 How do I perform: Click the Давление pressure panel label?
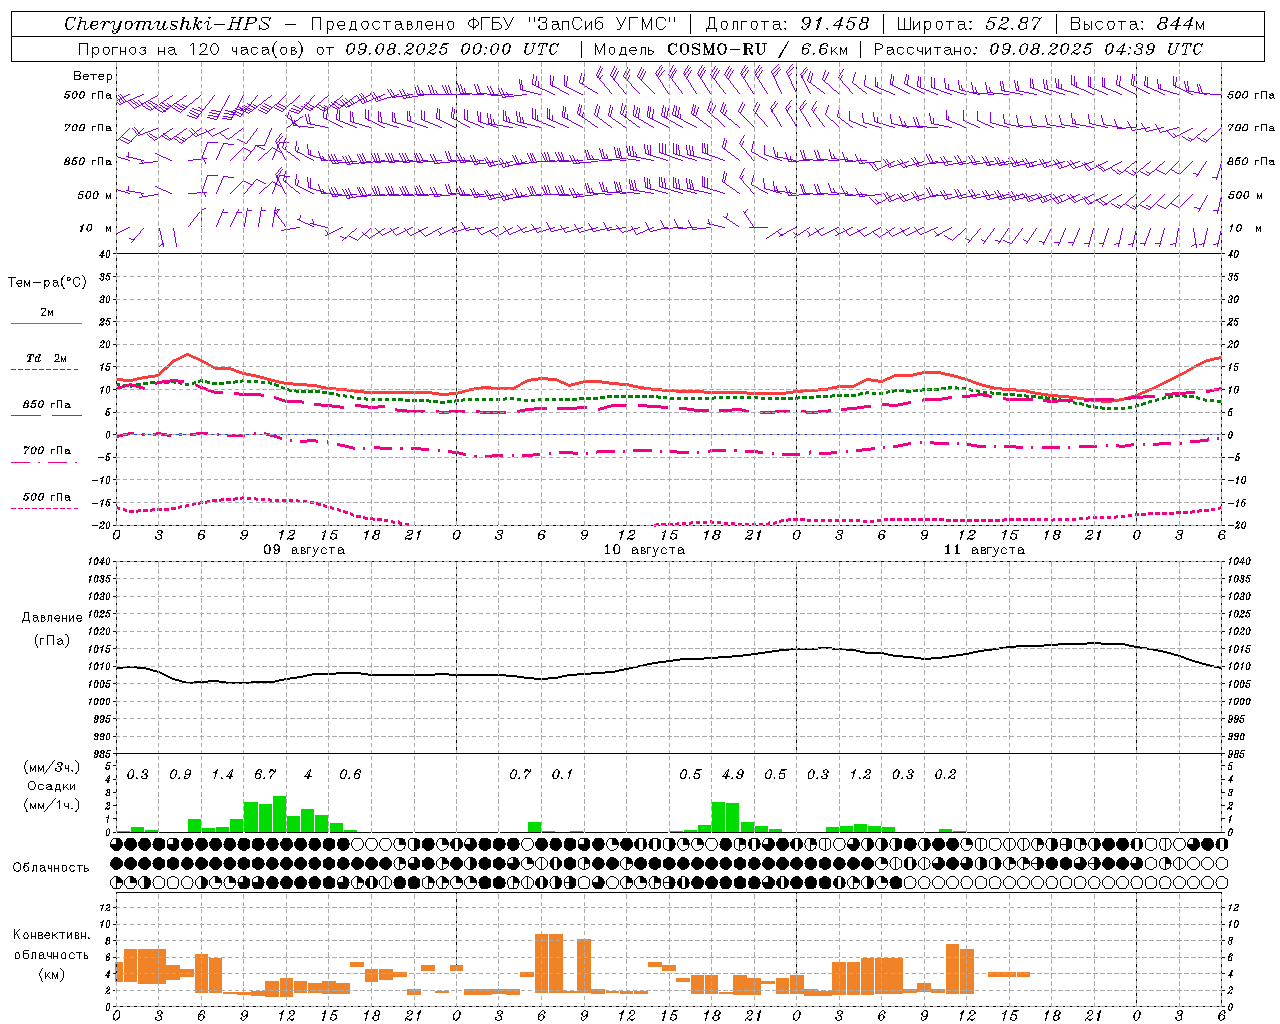[52, 618]
